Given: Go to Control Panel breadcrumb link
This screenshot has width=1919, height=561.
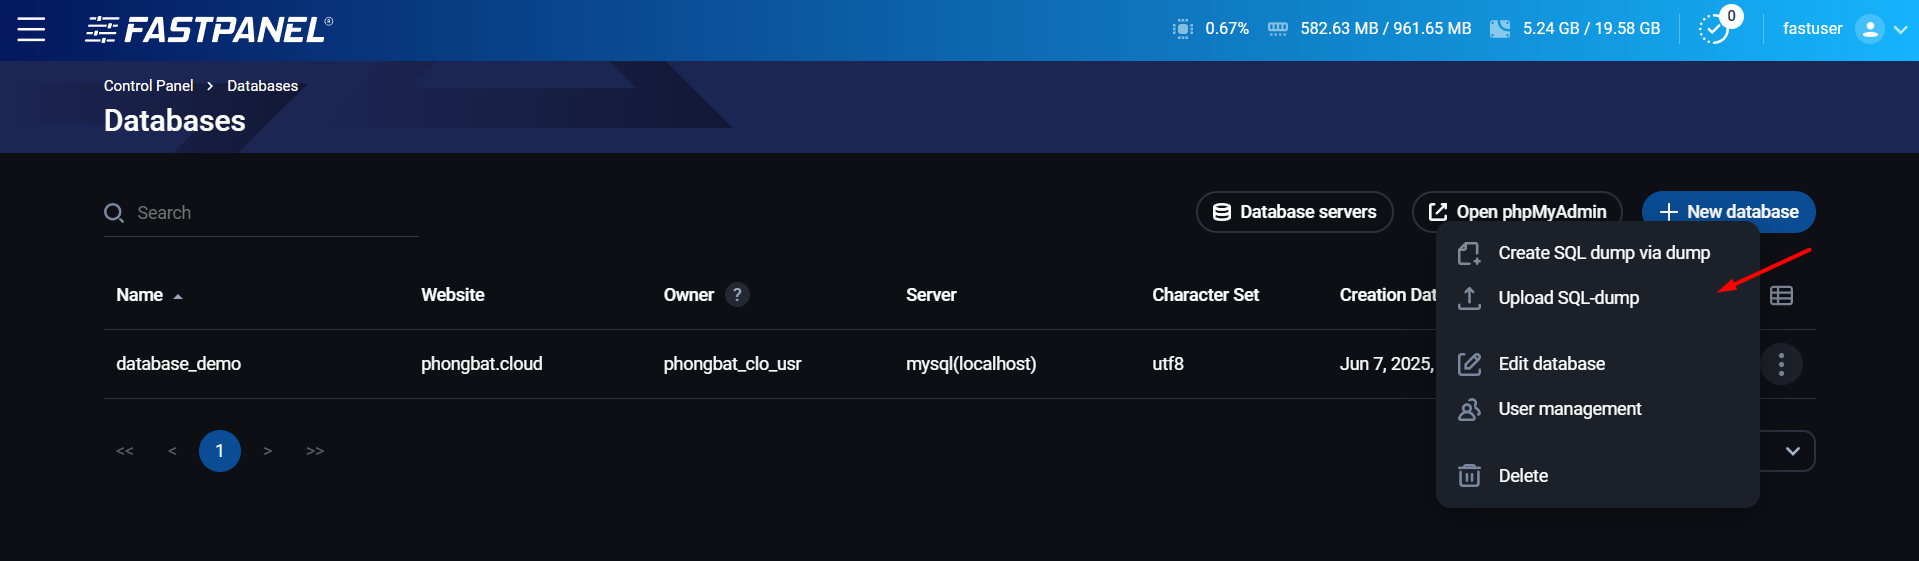Looking at the screenshot, I should [148, 86].
